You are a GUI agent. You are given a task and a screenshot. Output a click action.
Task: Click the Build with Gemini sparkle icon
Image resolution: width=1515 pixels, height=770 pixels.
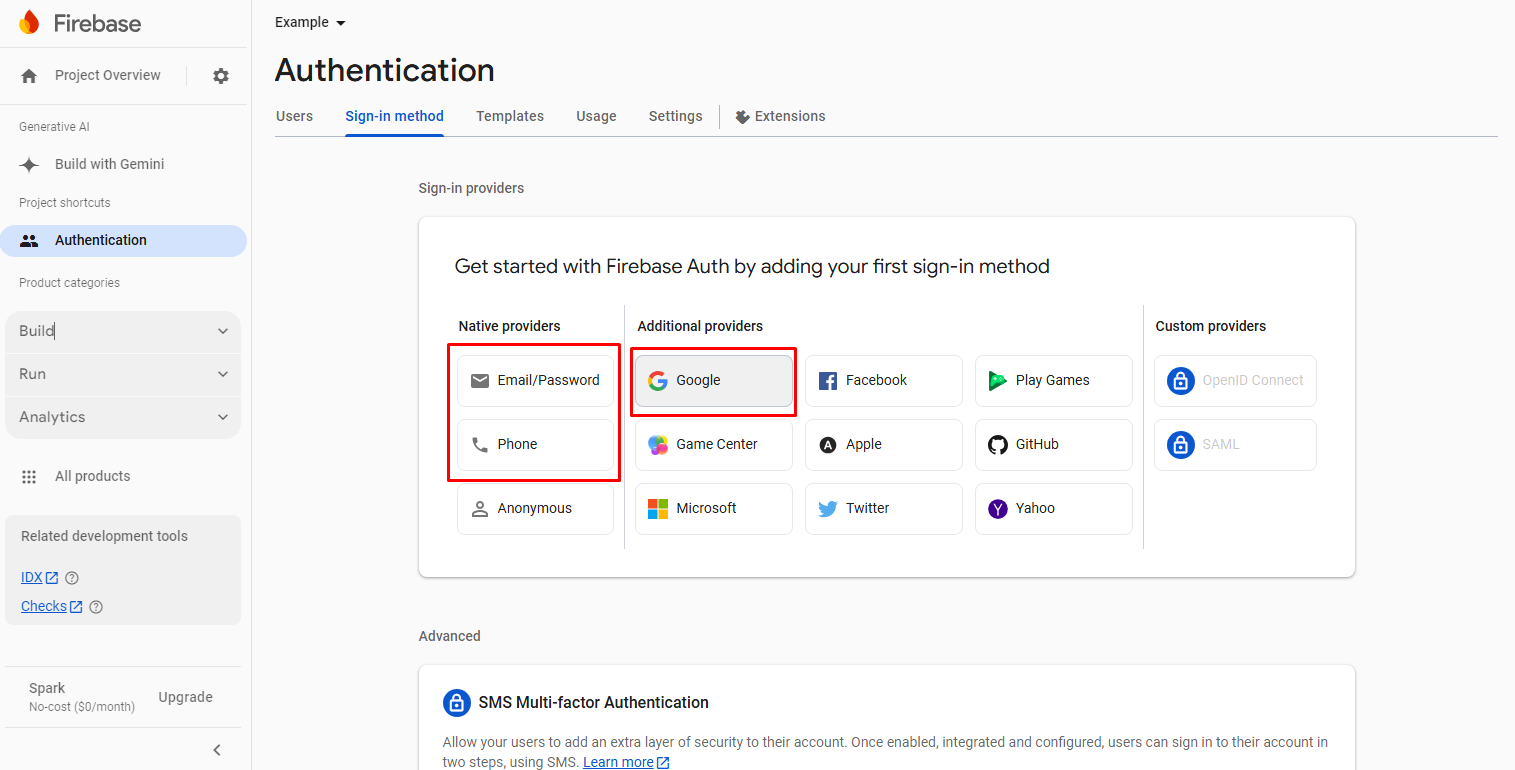(x=29, y=165)
